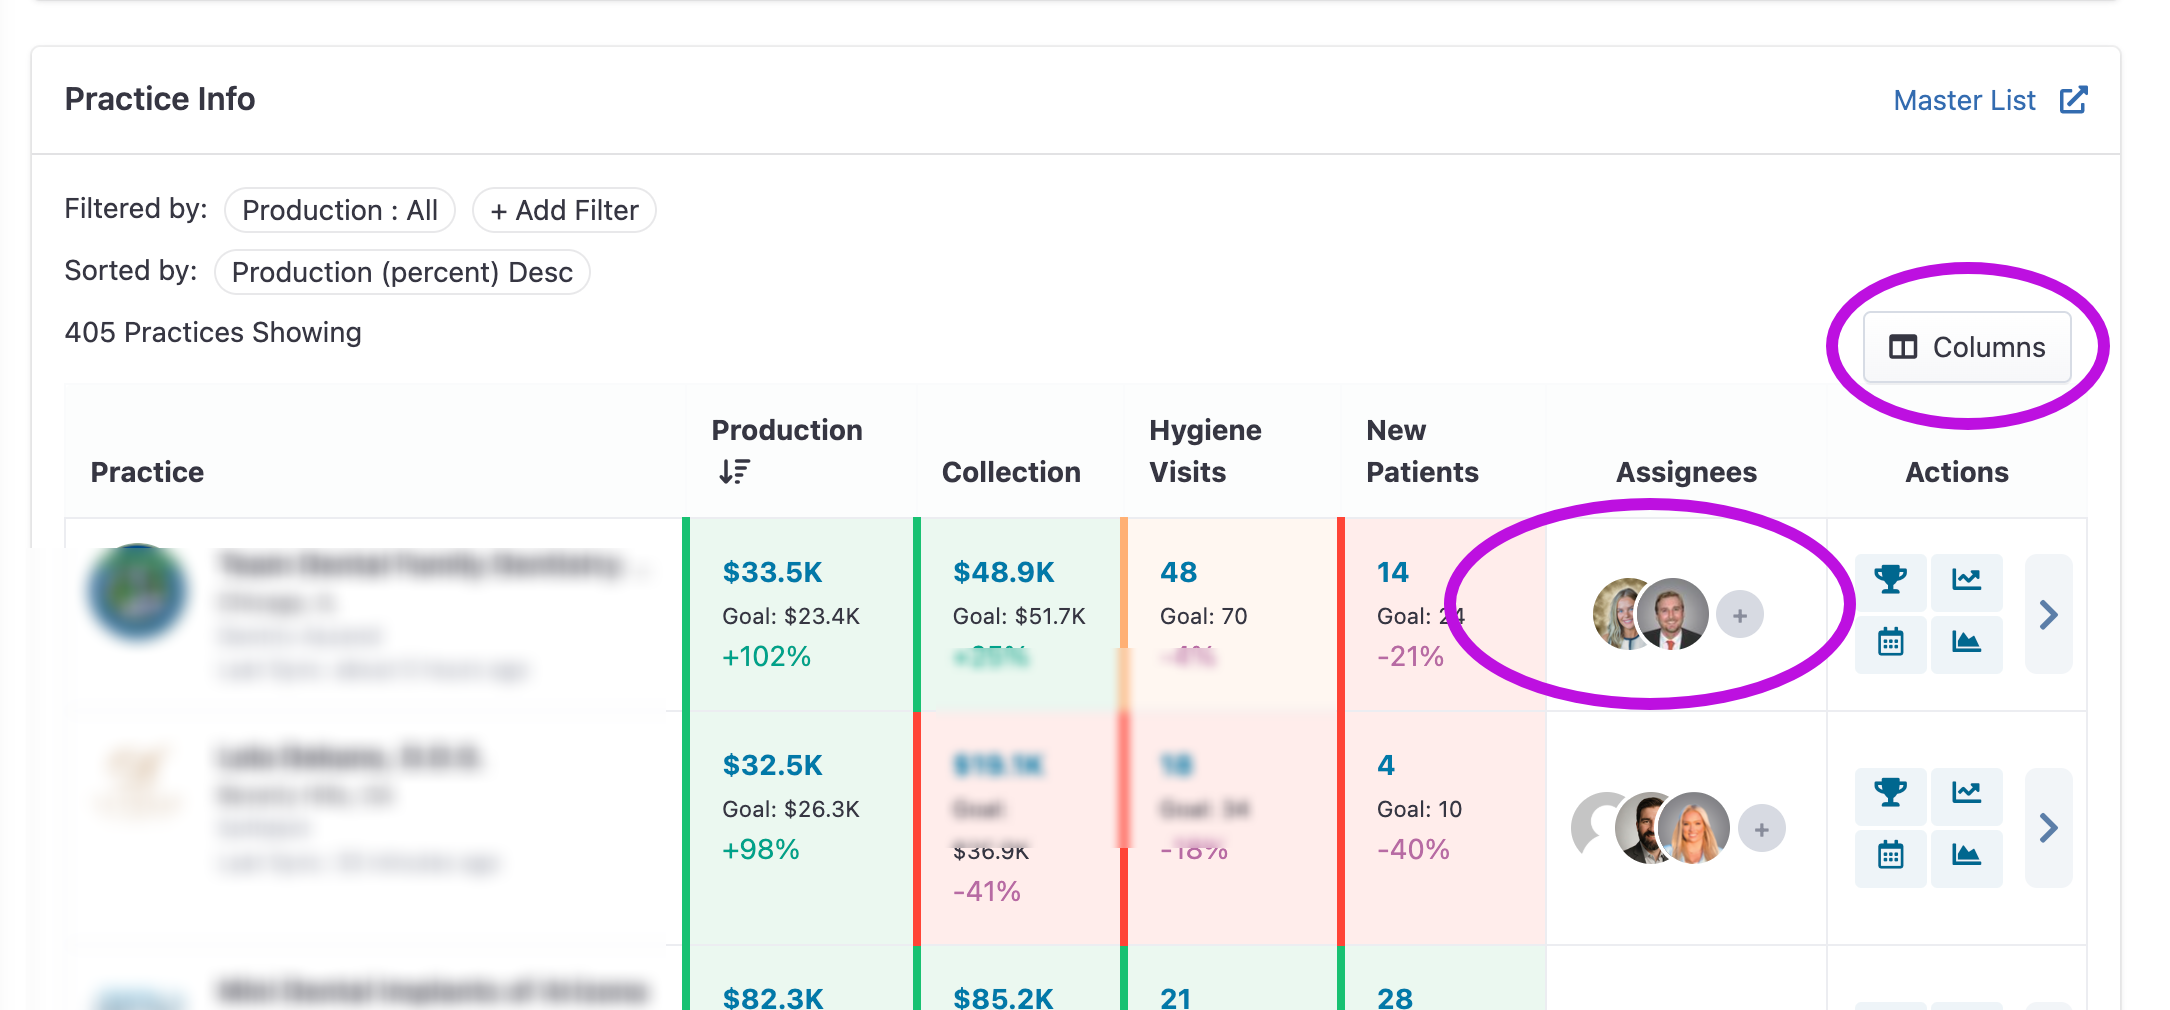Sort by the Collection column header
Viewport: 2170px width, 1010px height.
[1011, 472]
